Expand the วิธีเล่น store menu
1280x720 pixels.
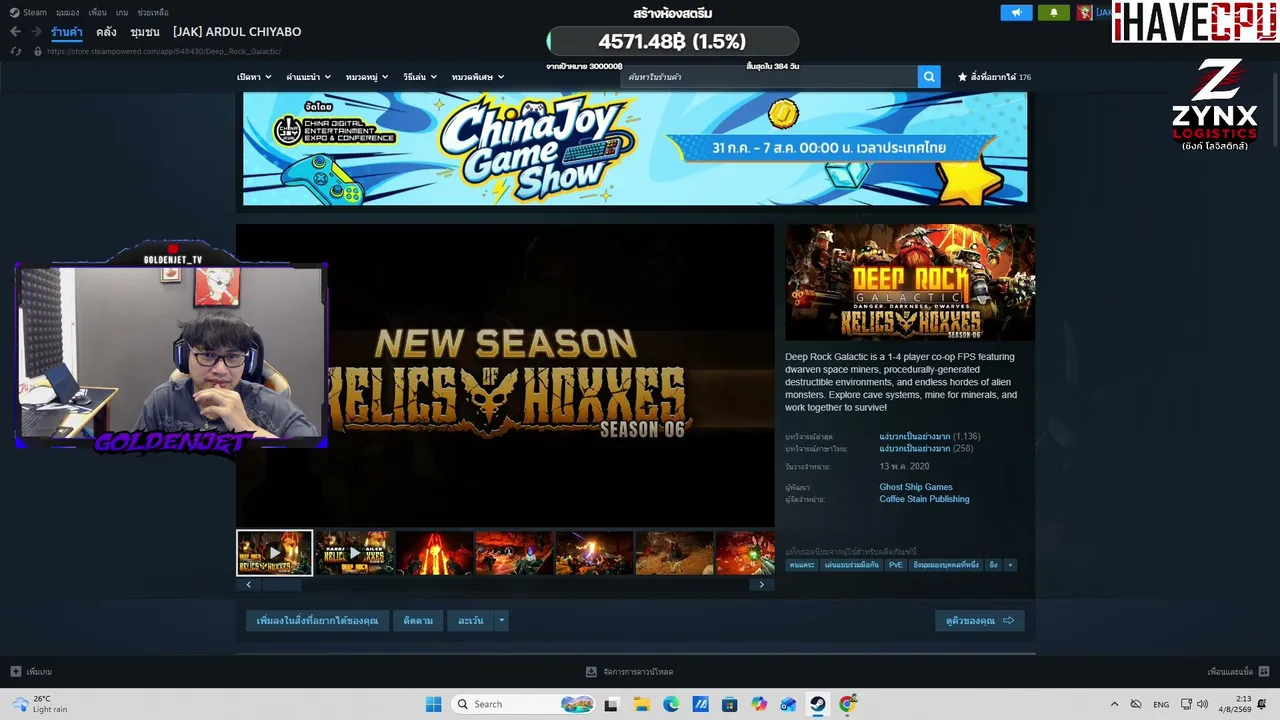[419, 77]
